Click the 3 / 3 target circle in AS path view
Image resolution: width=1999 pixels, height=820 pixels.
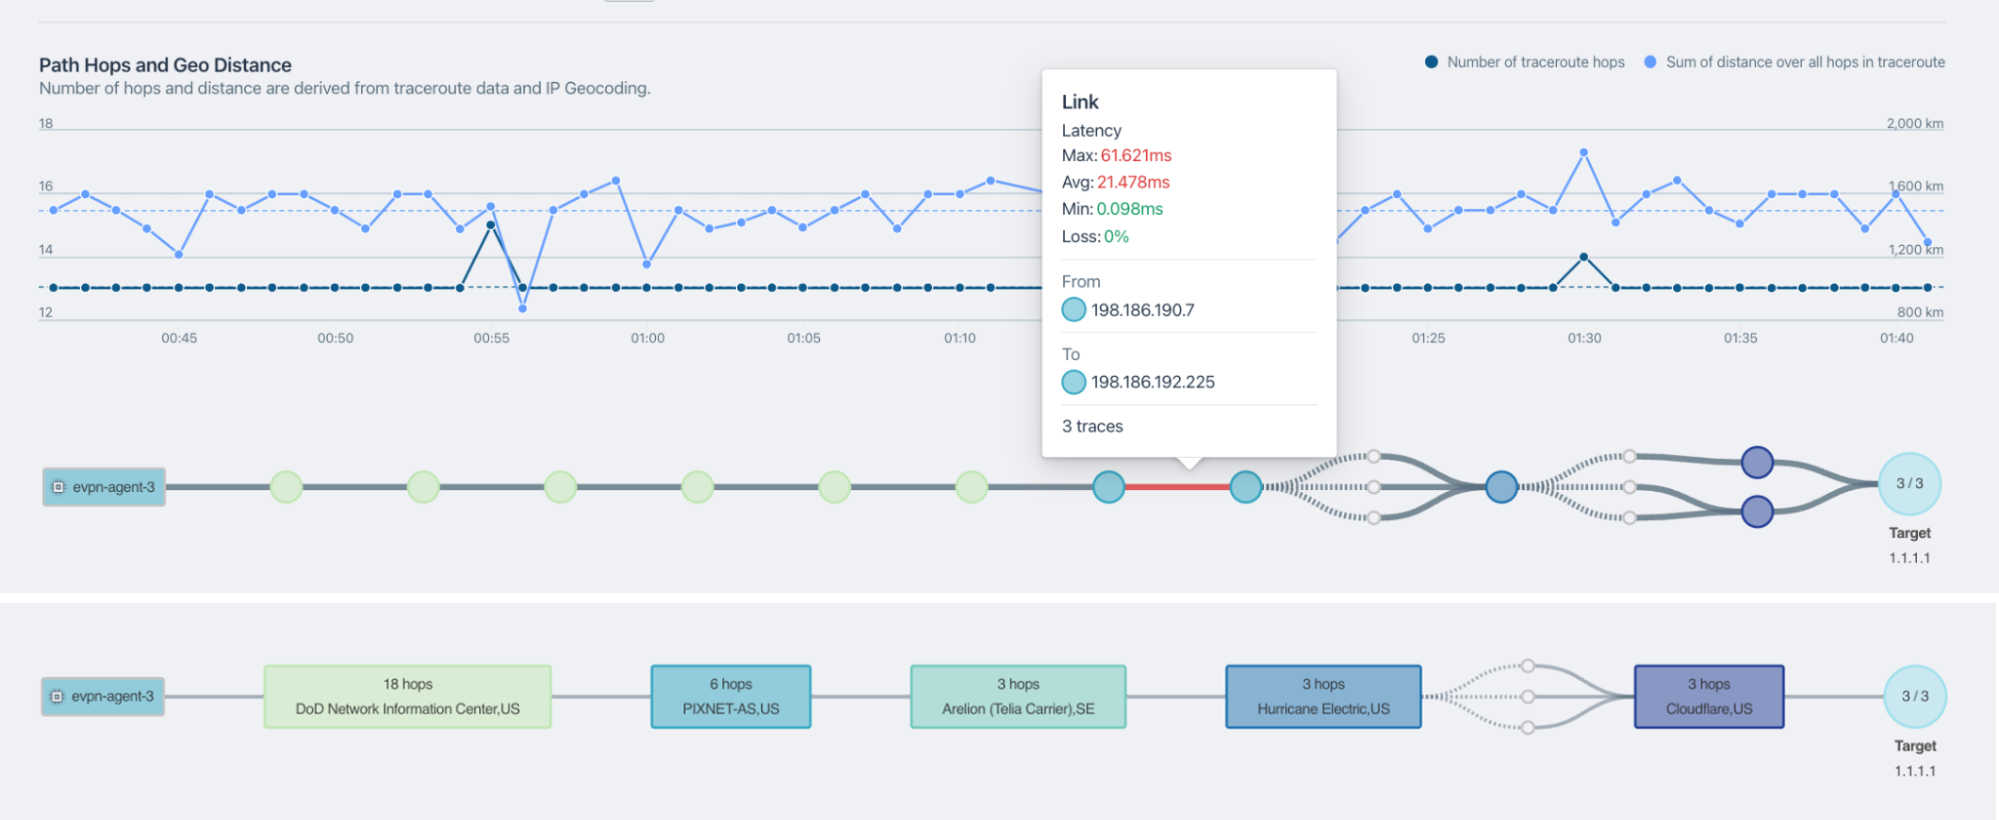(x=1915, y=696)
